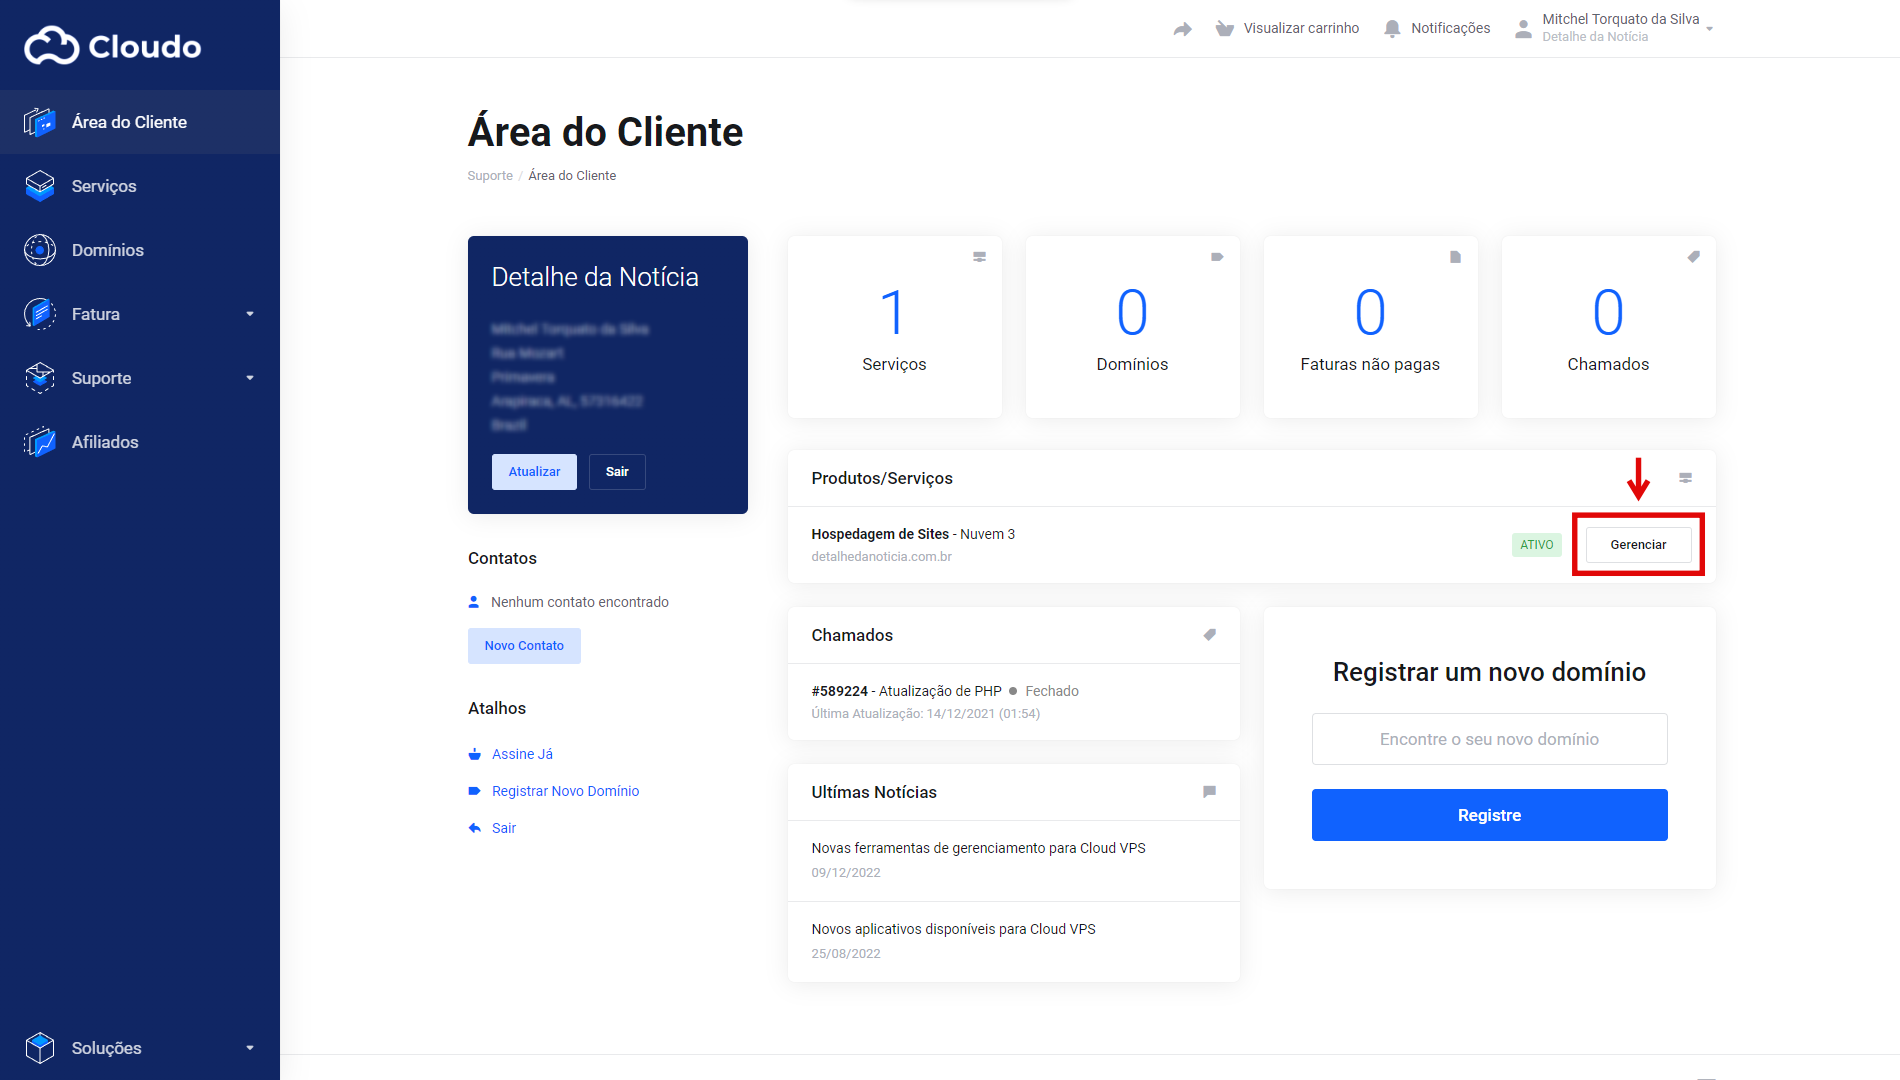Screen dimensions: 1900x1080
Task: Open the Afiliados sidebar icon
Action: (40, 442)
